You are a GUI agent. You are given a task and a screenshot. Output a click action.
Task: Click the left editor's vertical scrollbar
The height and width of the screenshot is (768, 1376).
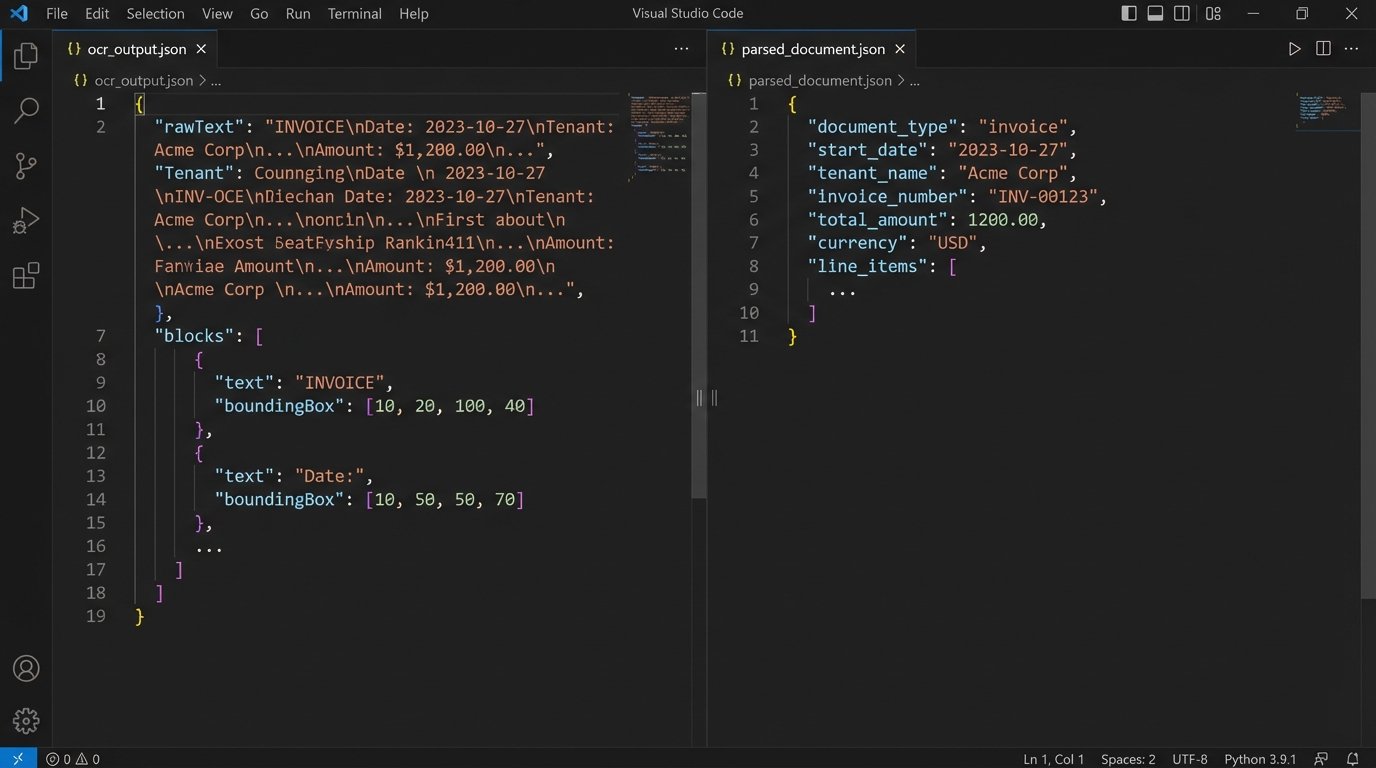699,300
